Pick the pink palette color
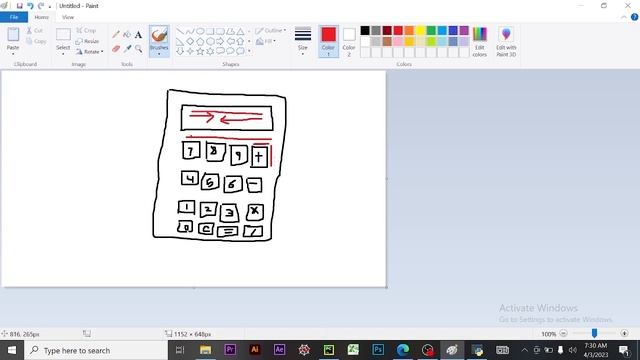The width and height of the screenshot is (640, 360). point(398,41)
